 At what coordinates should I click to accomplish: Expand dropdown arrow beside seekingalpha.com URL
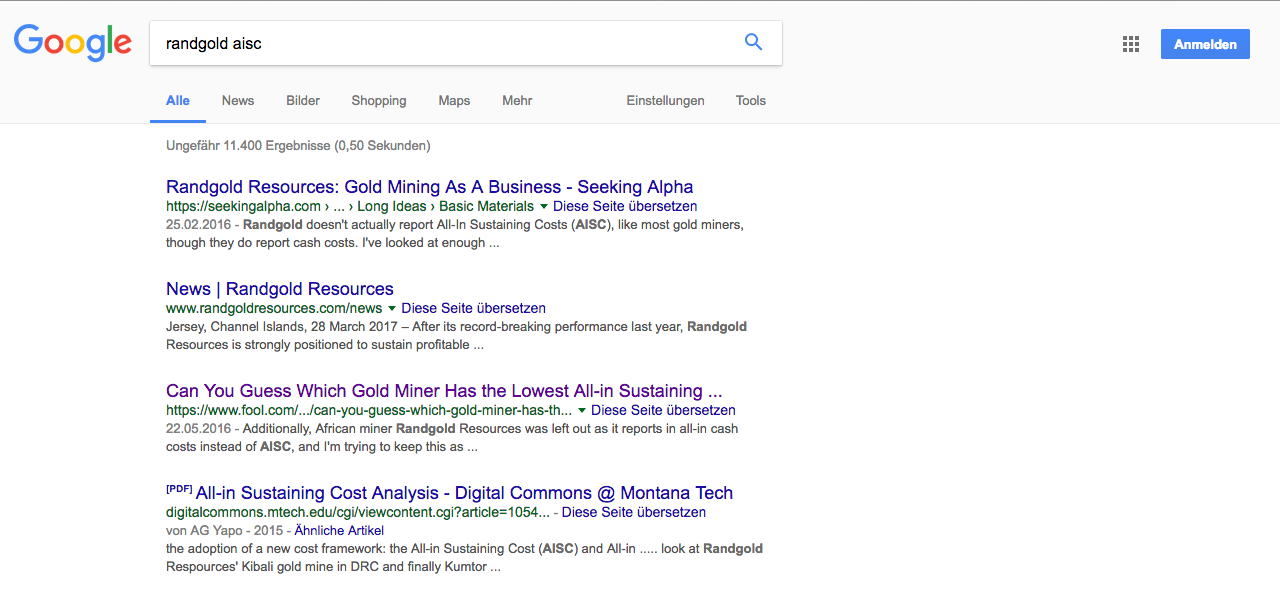(544, 207)
